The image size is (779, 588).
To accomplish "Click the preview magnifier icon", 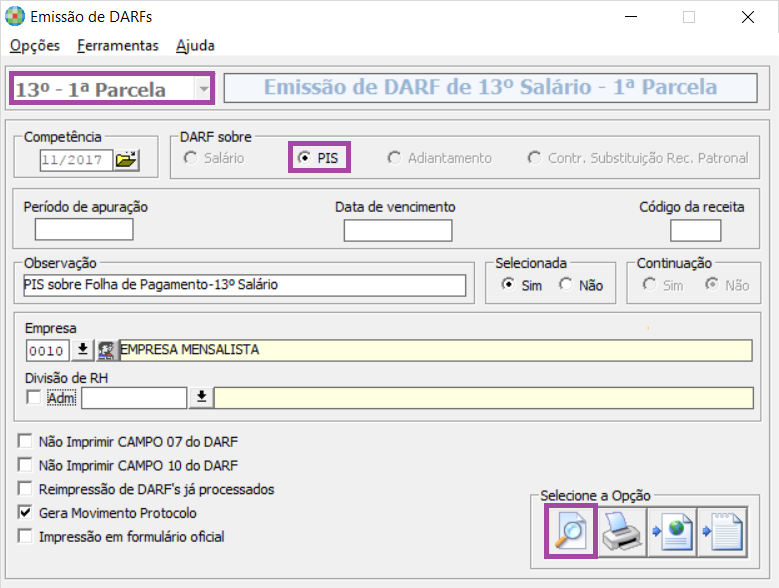I will (x=570, y=531).
